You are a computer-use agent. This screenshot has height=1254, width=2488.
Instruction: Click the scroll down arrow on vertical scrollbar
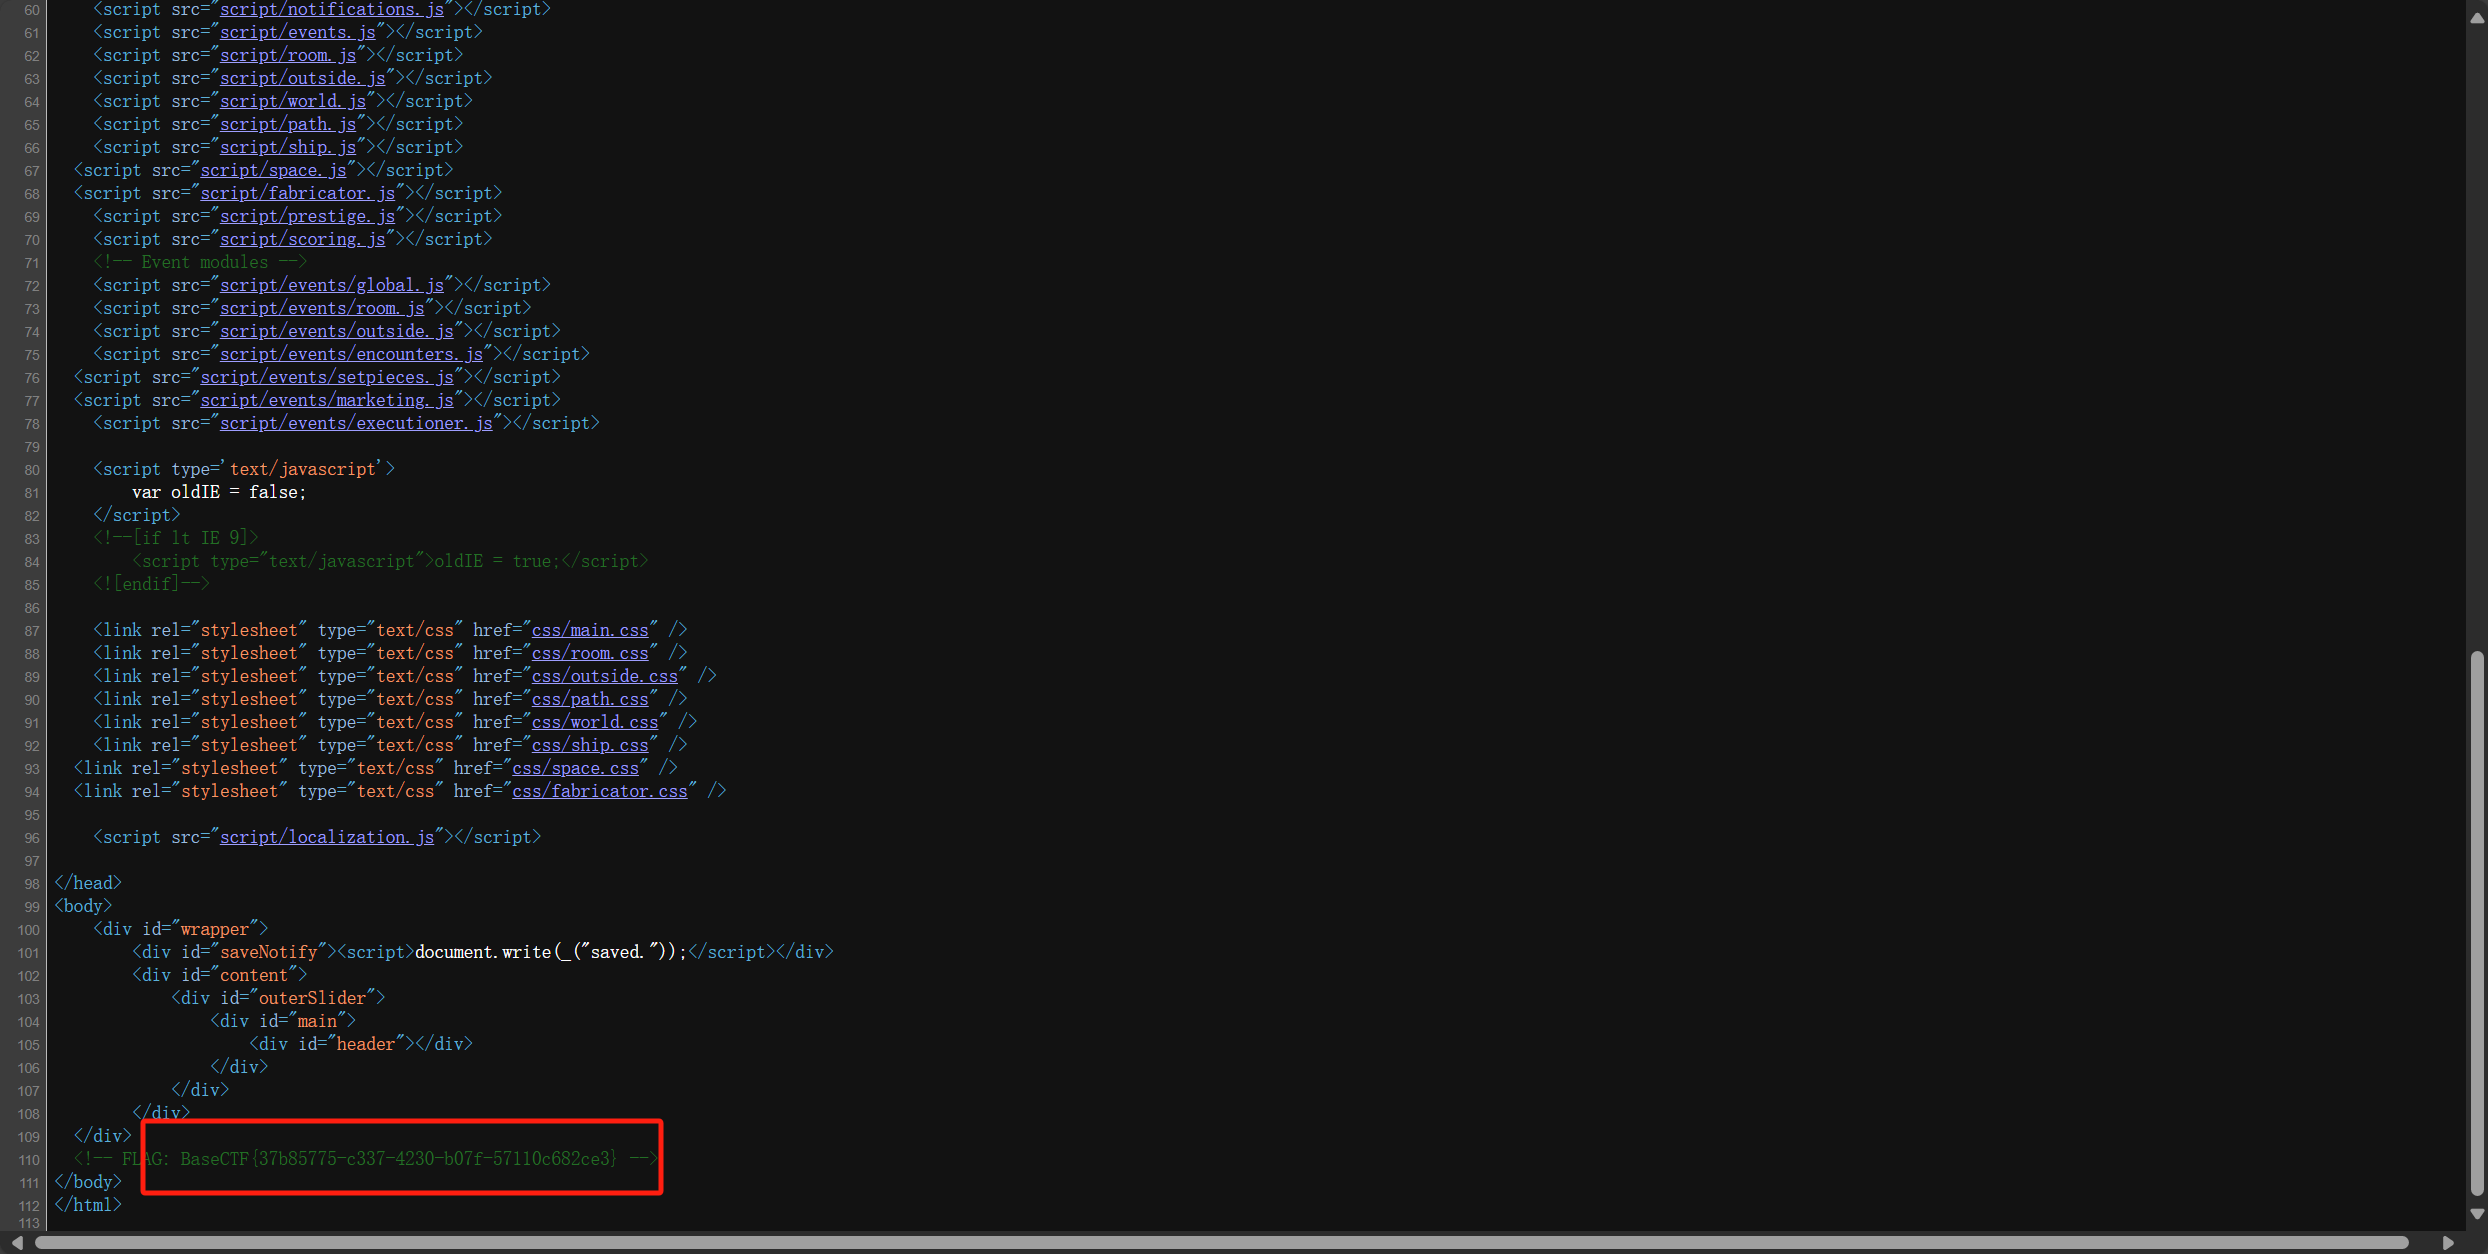click(2476, 1214)
